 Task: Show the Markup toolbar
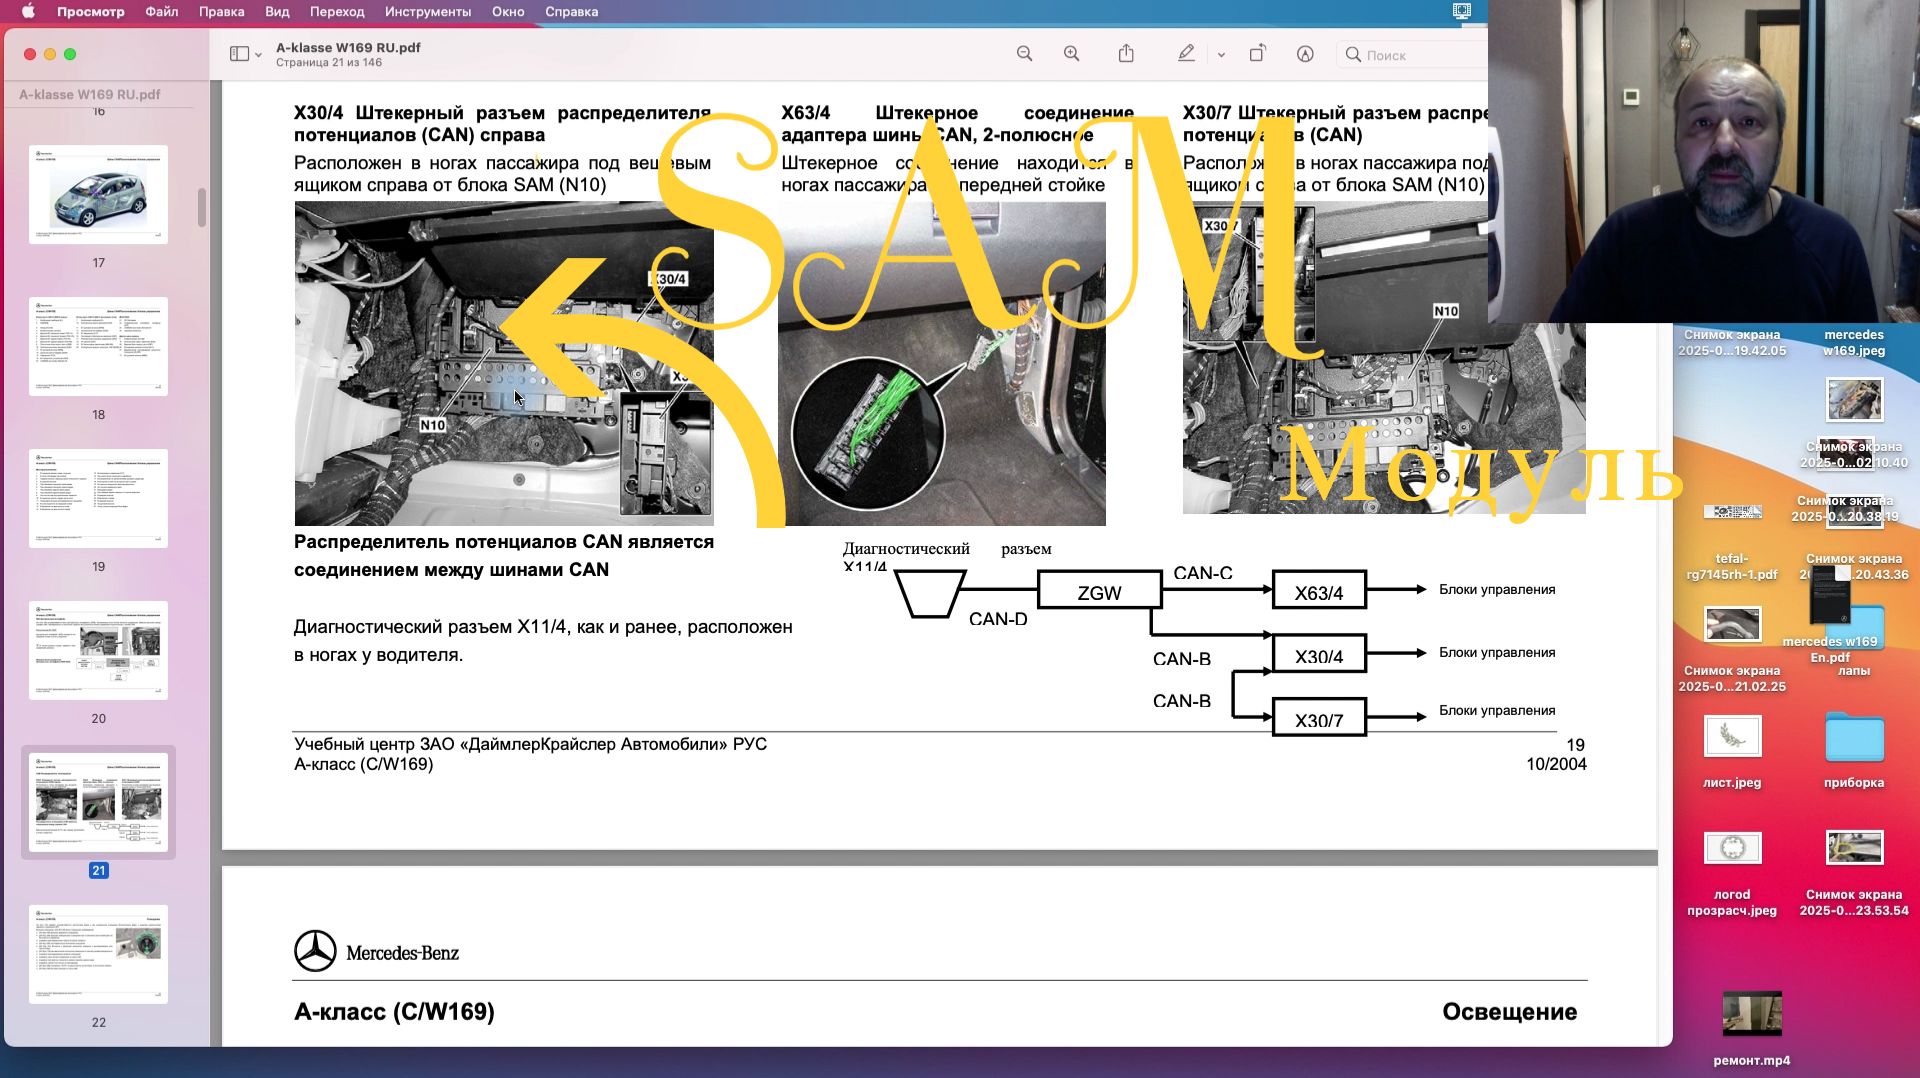1305,54
